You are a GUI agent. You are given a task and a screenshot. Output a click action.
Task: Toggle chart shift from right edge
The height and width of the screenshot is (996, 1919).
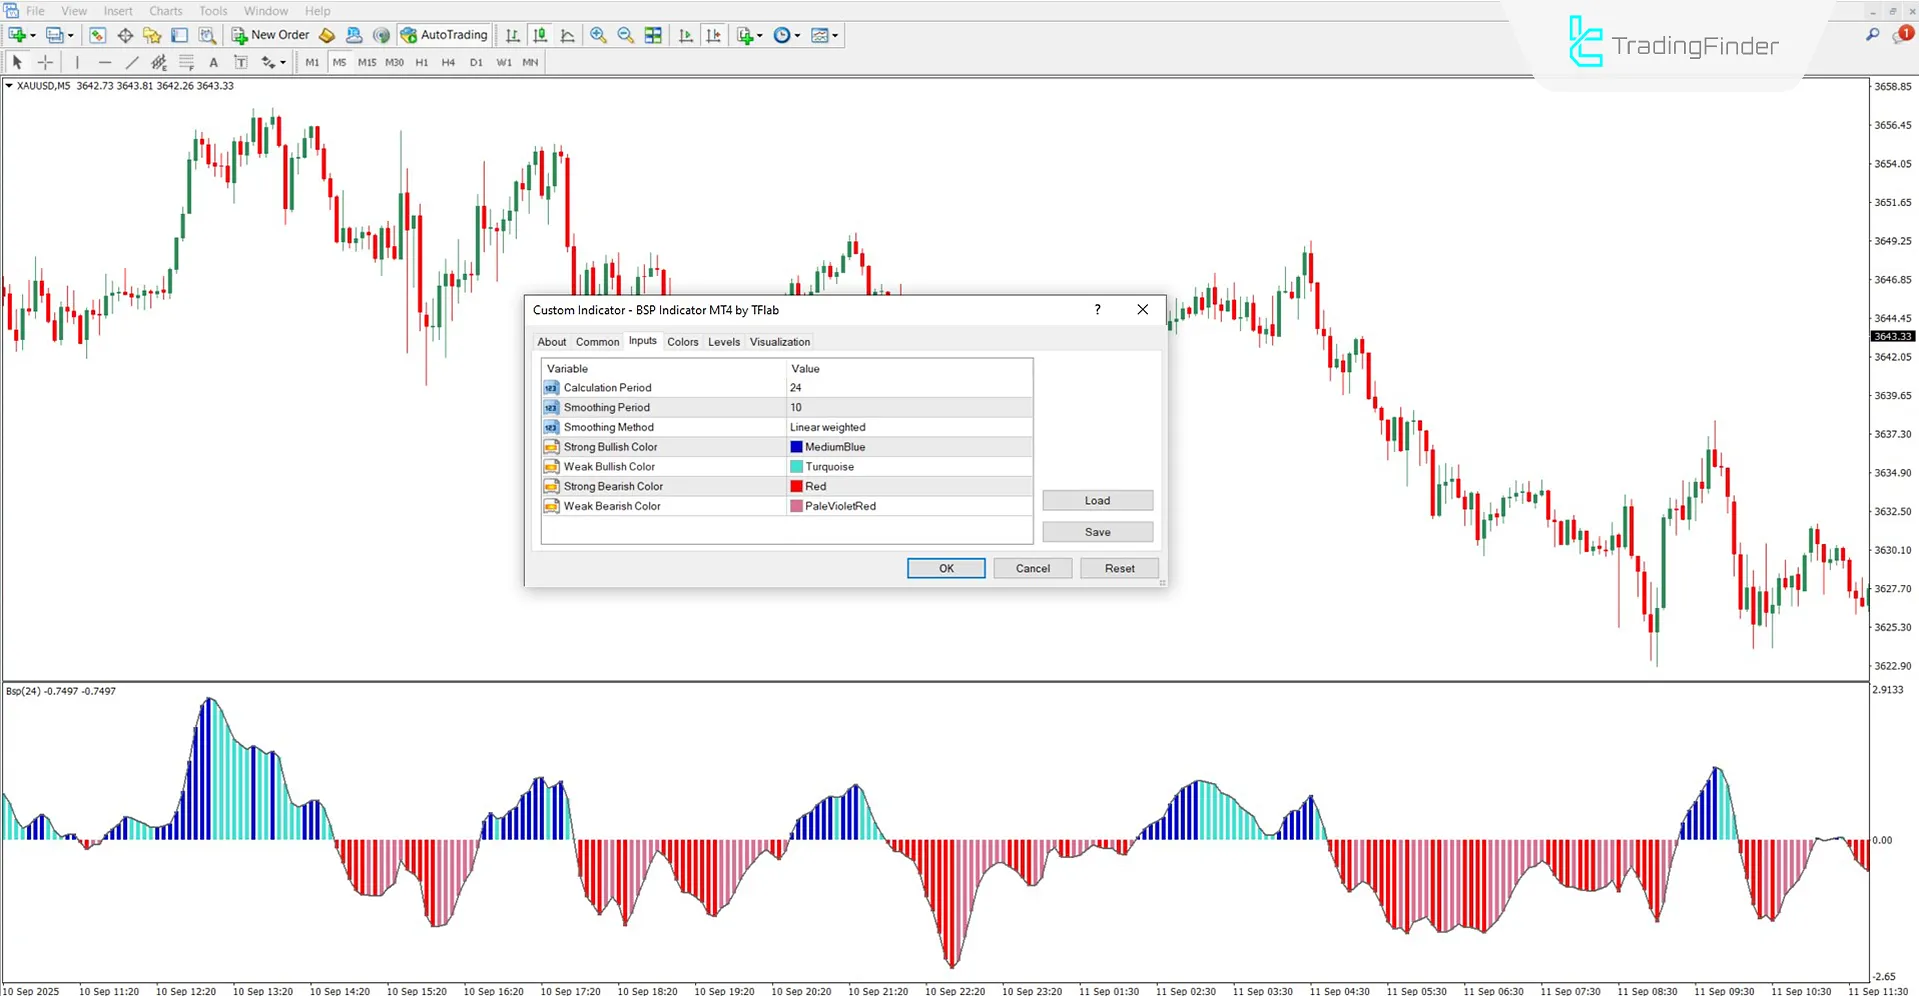[x=714, y=35]
